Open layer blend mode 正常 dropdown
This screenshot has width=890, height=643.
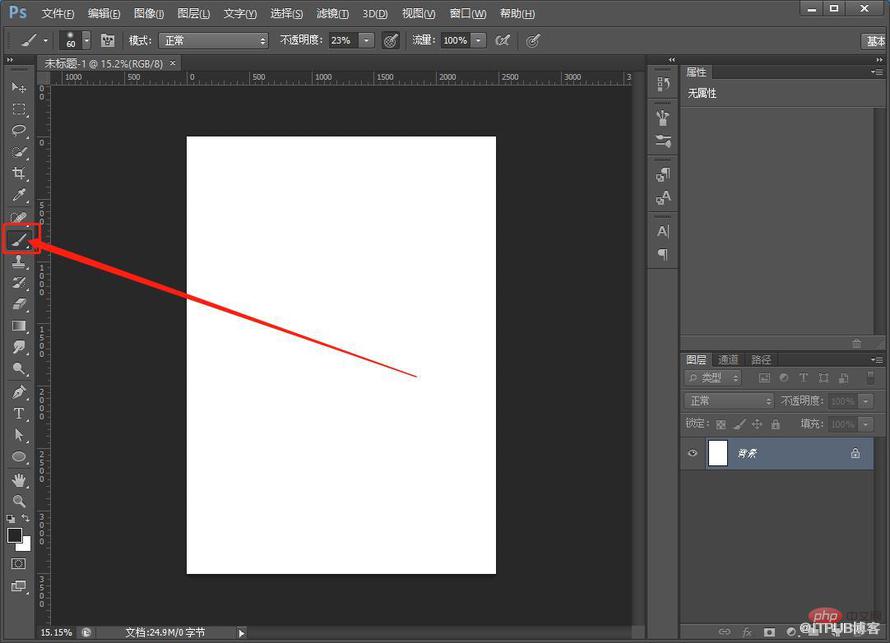click(x=729, y=401)
